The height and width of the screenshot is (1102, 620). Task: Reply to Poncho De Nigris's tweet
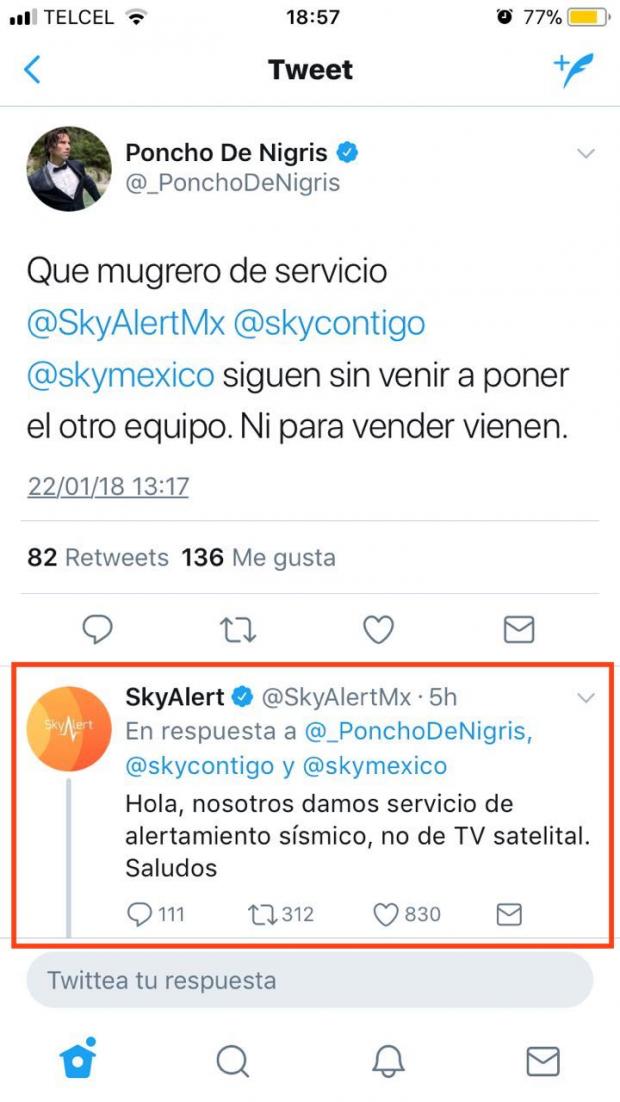[x=98, y=630]
